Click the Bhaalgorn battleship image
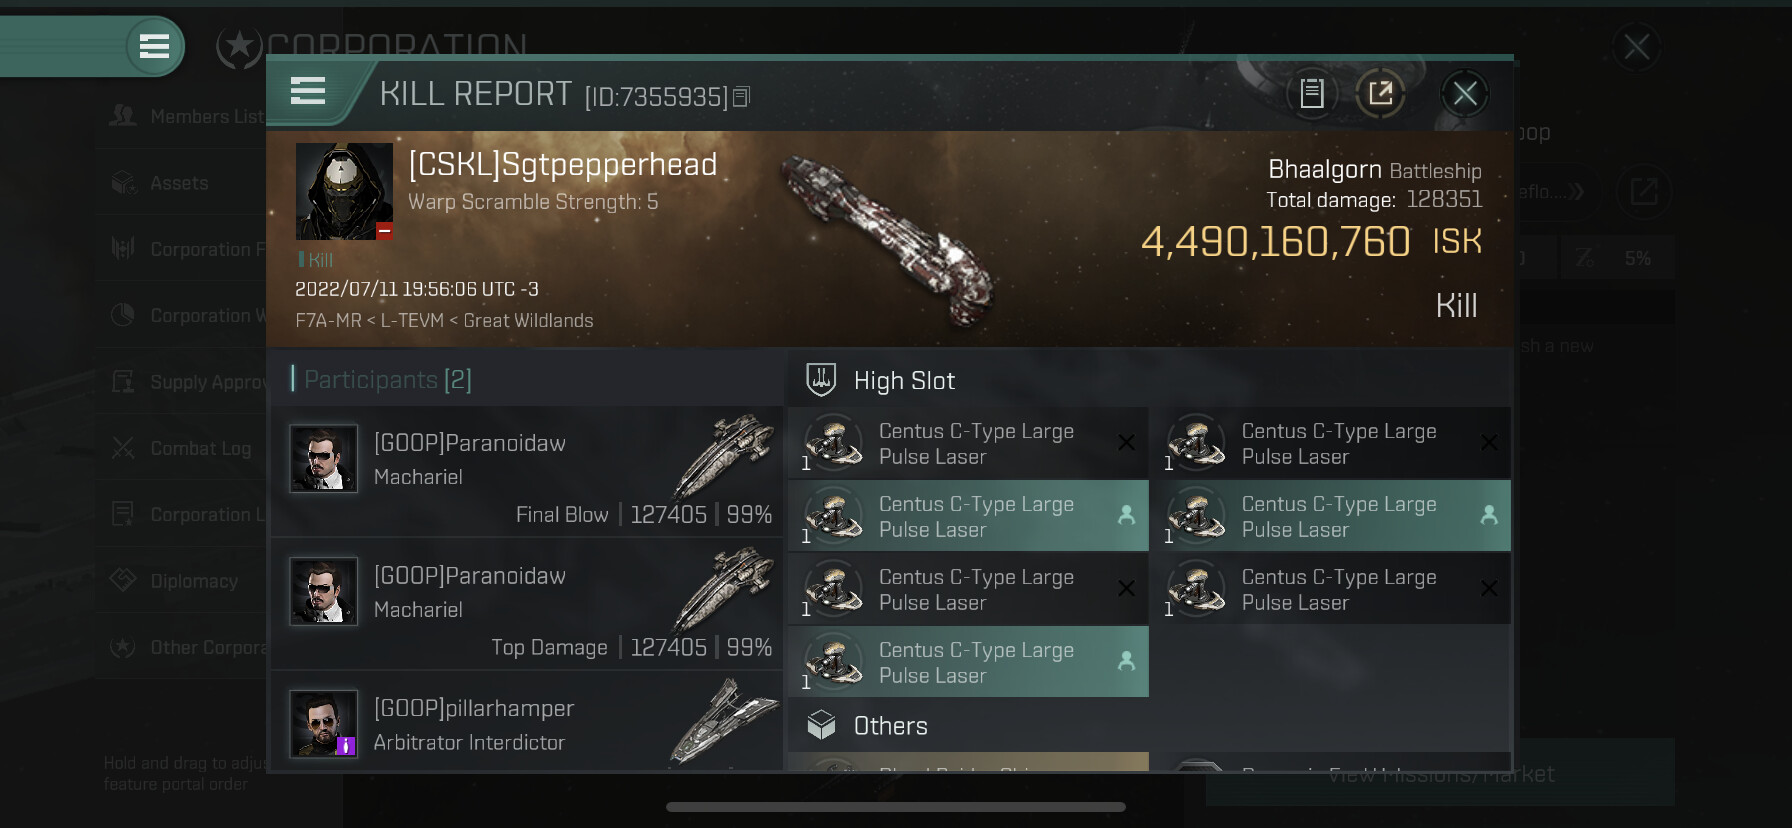This screenshot has width=1792, height=828. (x=887, y=240)
